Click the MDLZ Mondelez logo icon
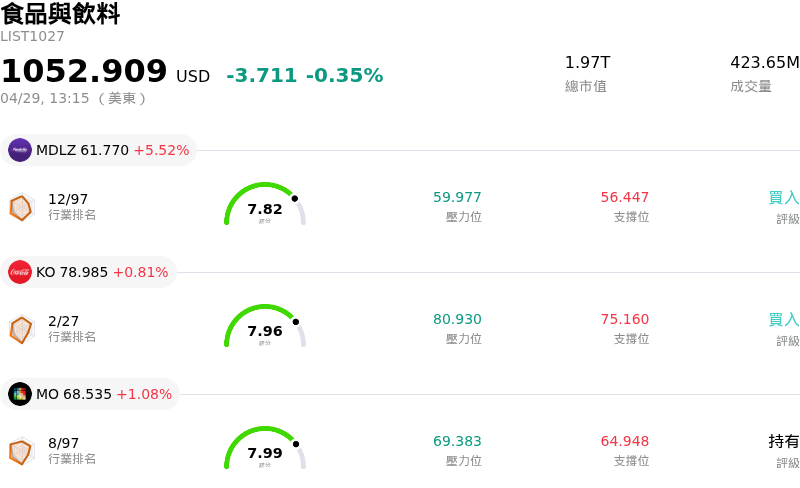The image size is (800, 488). [20, 150]
